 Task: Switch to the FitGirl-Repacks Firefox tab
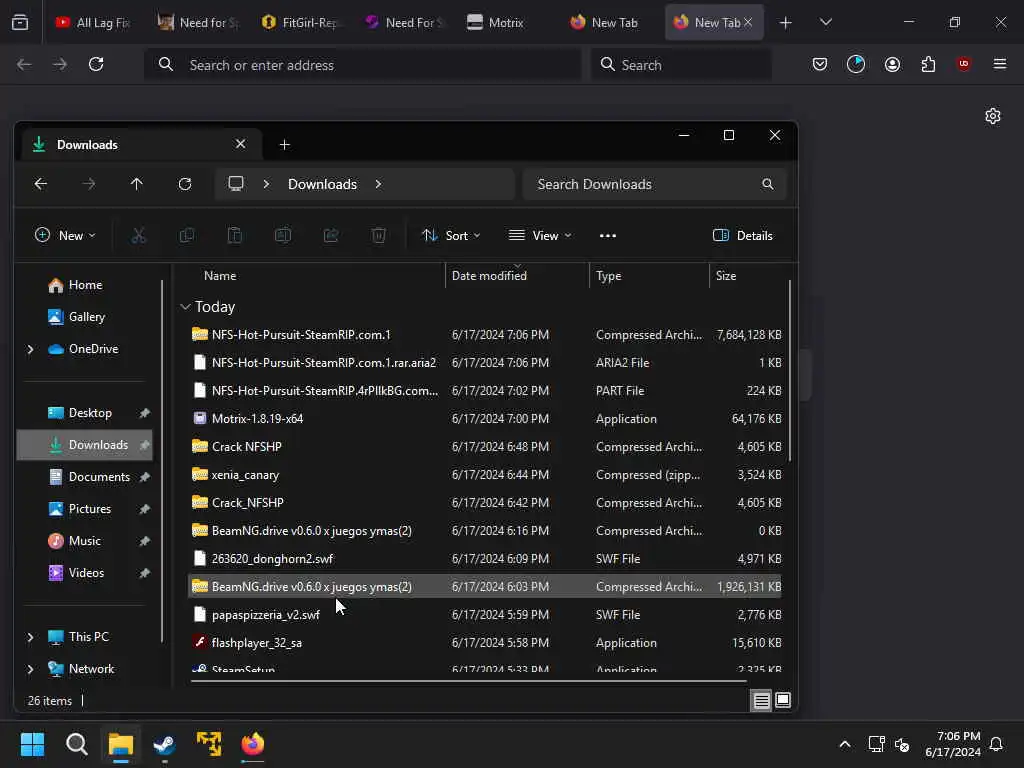[303, 22]
